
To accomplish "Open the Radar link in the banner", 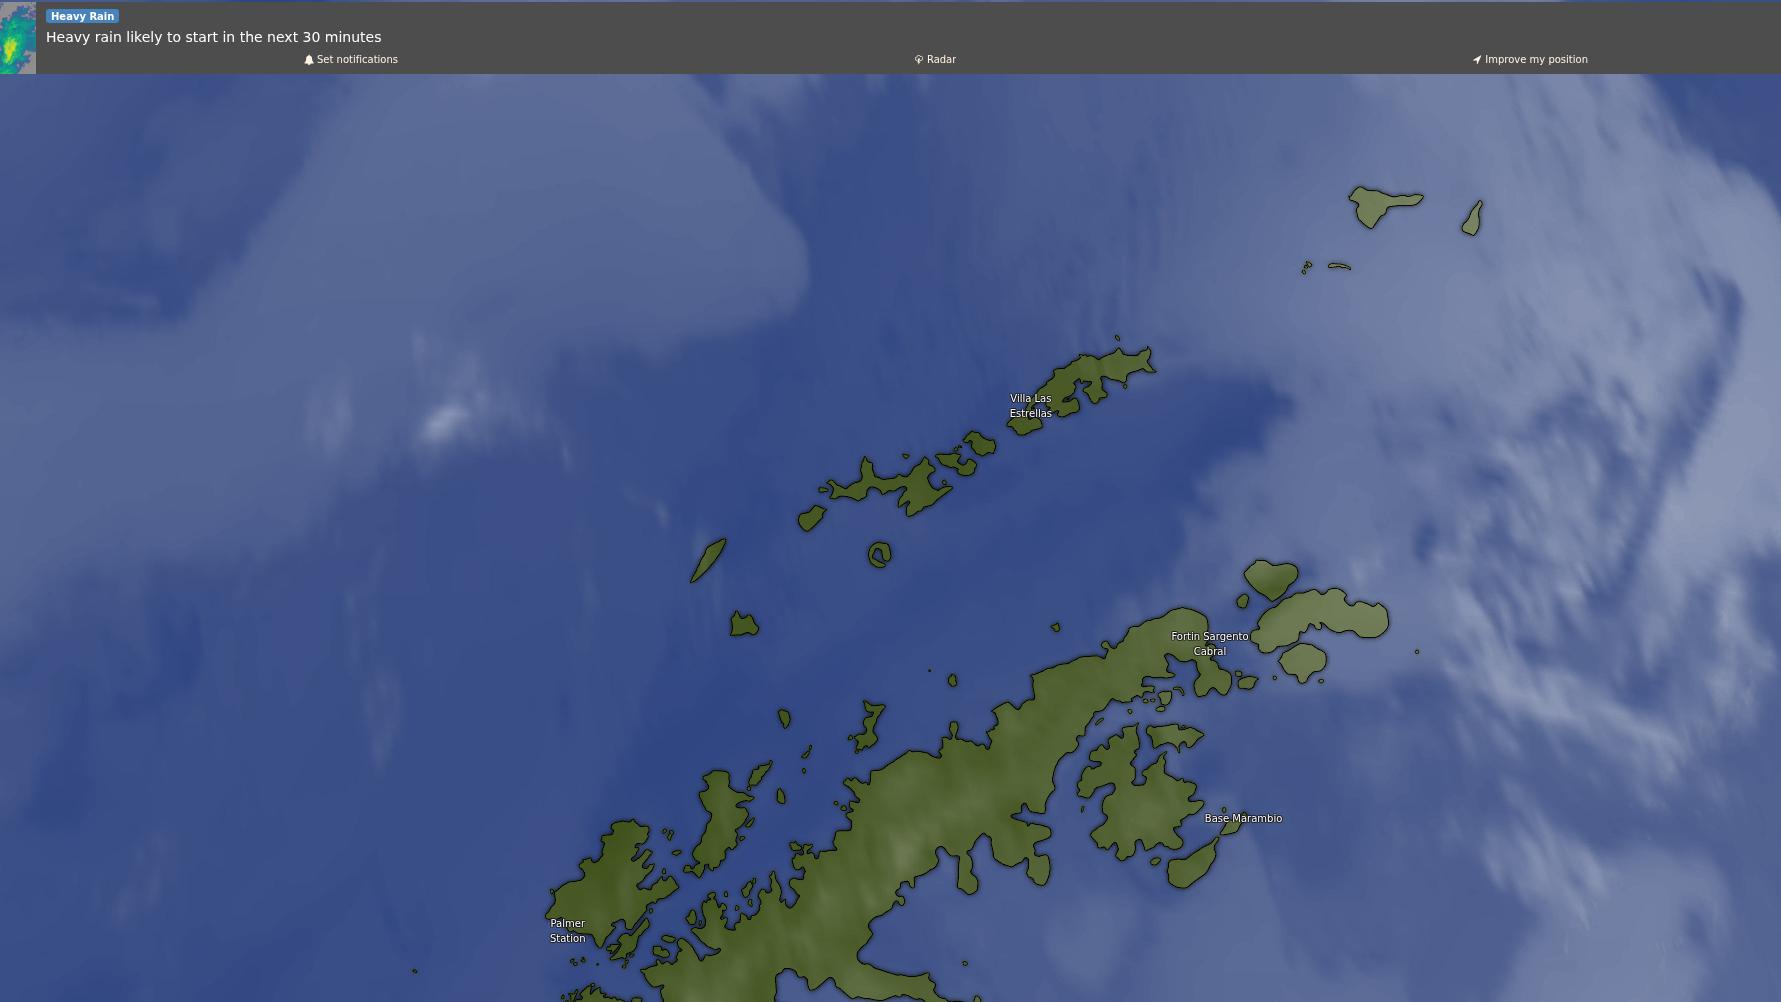I will (x=941, y=60).
